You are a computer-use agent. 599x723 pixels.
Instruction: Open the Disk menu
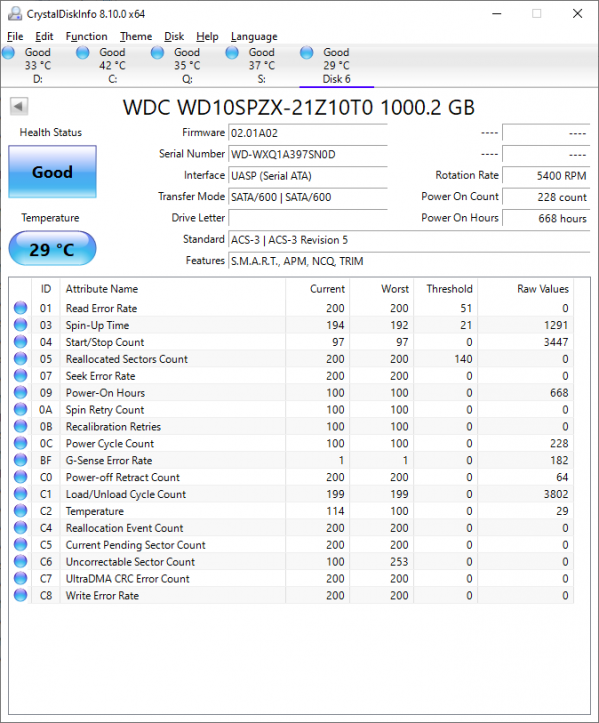(174, 36)
